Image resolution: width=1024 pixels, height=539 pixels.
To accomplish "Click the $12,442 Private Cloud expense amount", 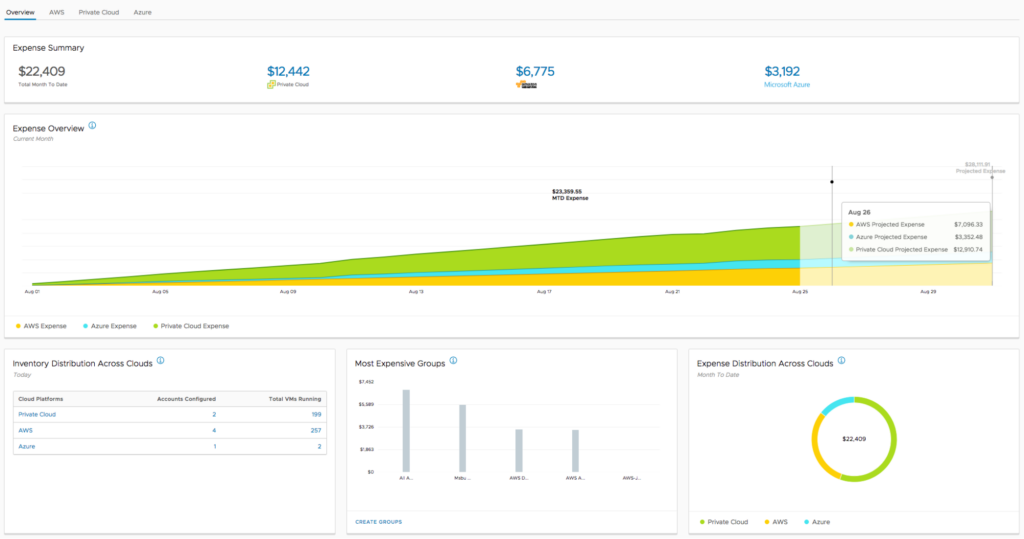I will click(x=289, y=71).
